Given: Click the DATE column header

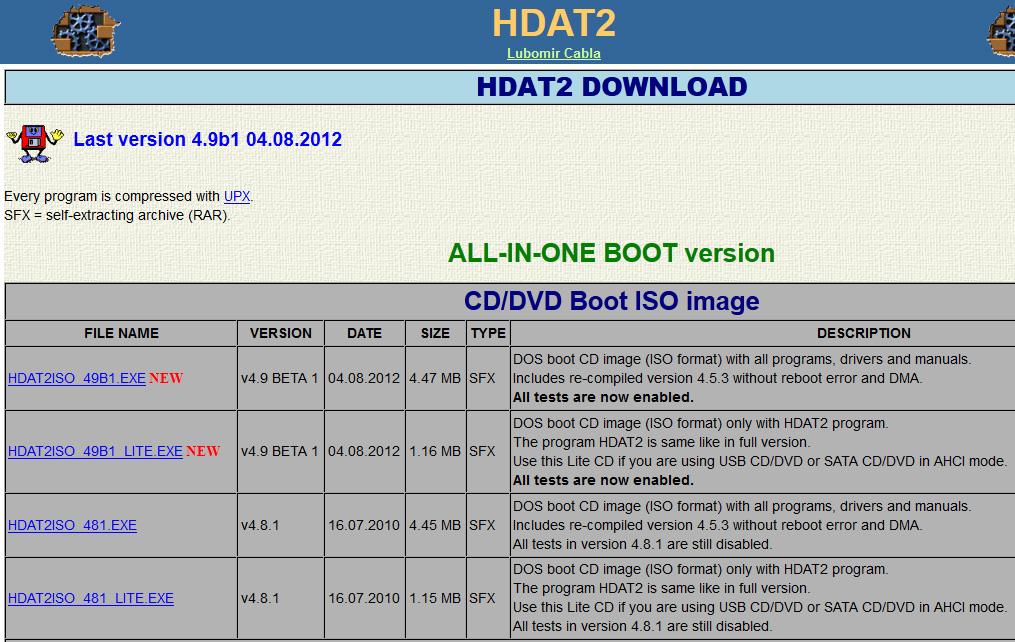Looking at the screenshot, I should point(364,333).
